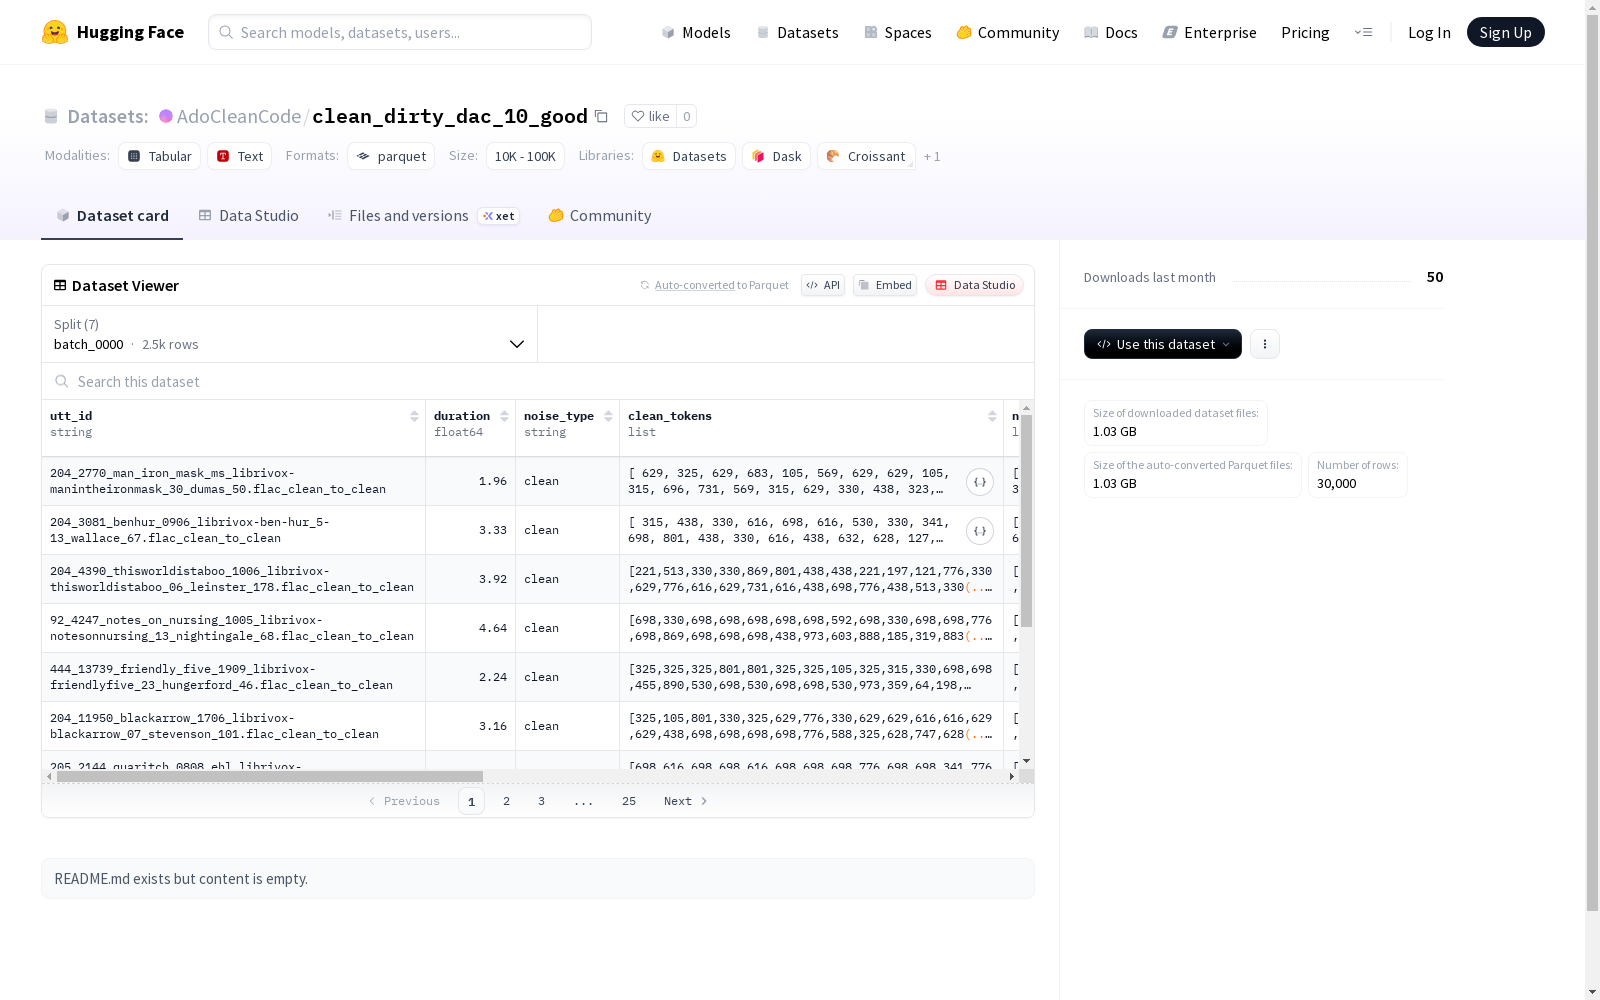Expand cell JSON in first clean_tokens row
This screenshot has height=1000, width=1600.
click(x=980, y=482)
